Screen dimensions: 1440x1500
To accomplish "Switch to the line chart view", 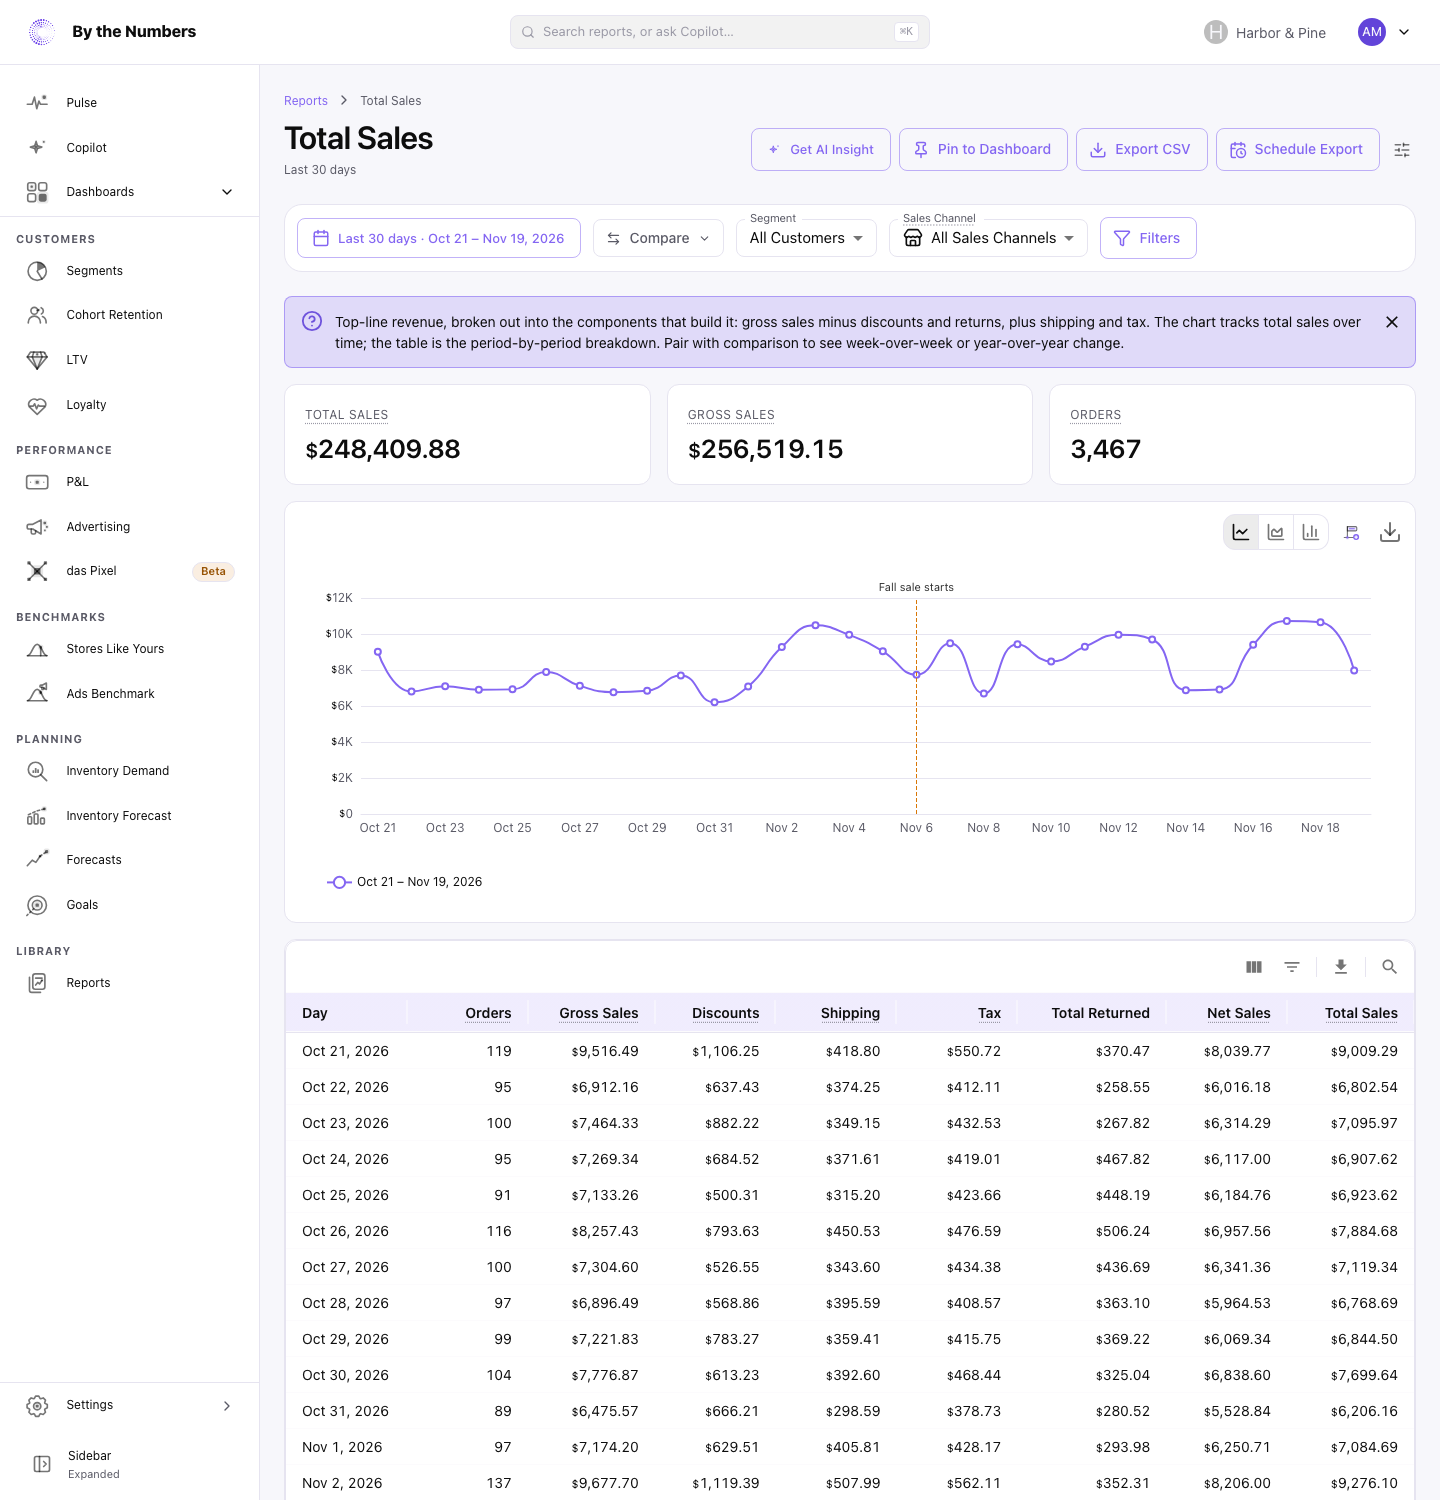I will [1241, 532].
